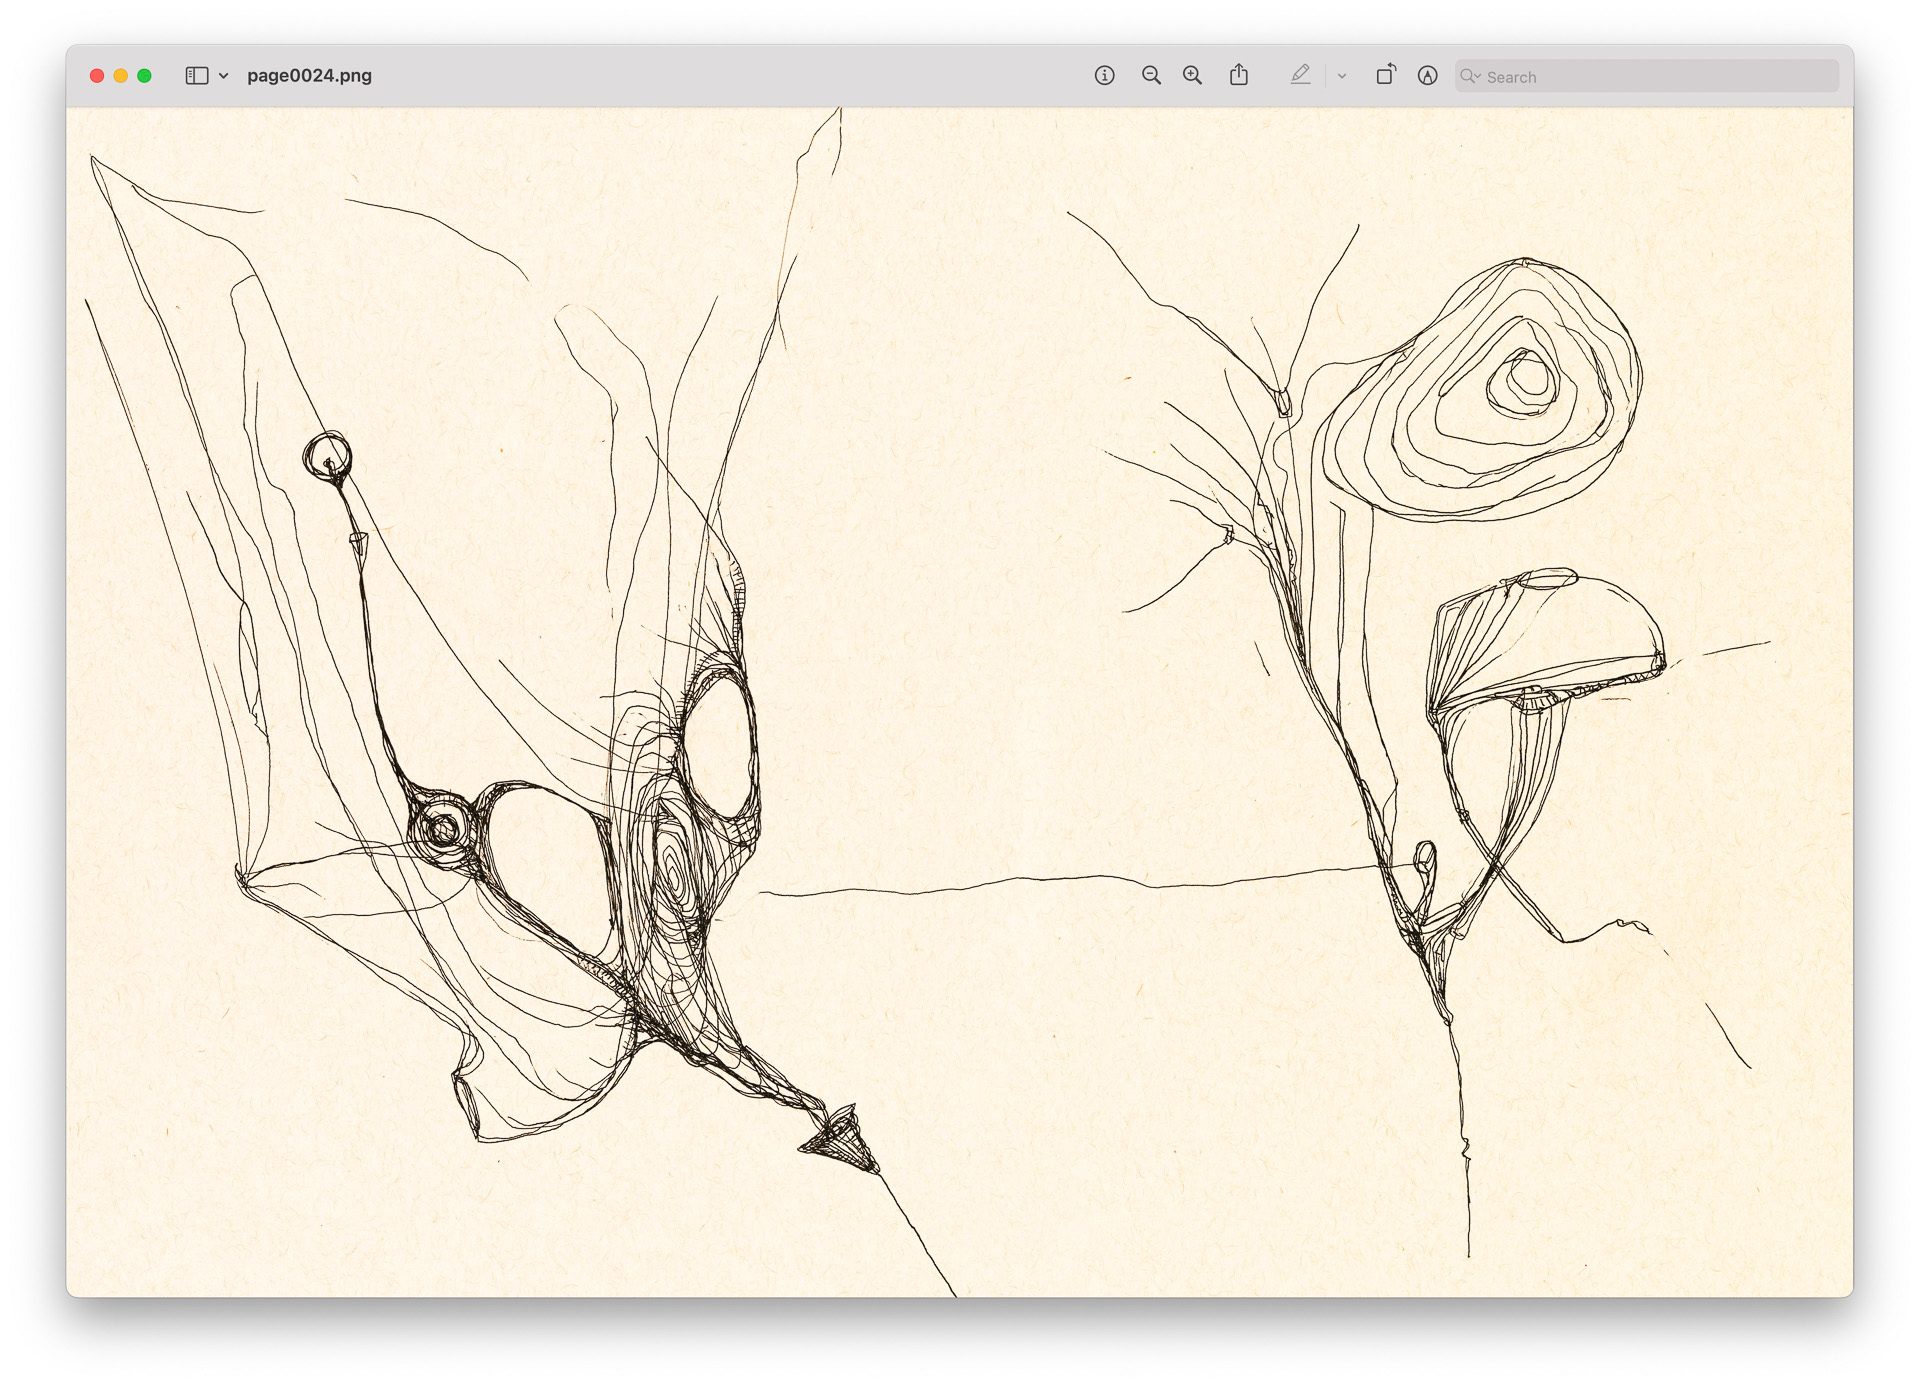Zoom in on the image
The image size is (1920, 1385).
(1191, 75)
